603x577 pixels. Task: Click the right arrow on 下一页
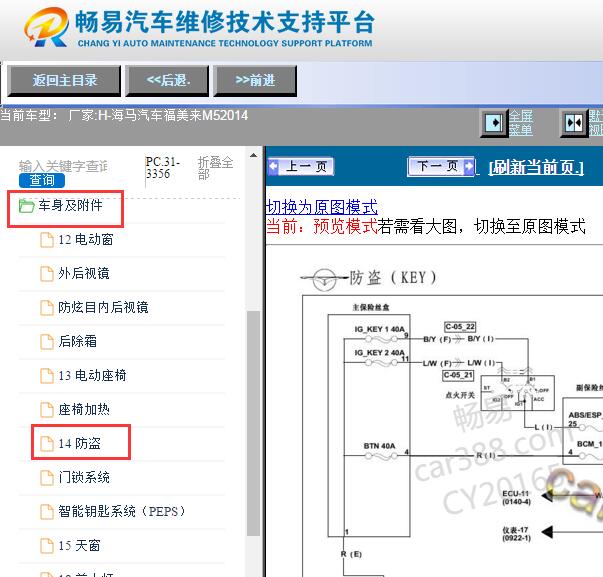pos(469,167)
